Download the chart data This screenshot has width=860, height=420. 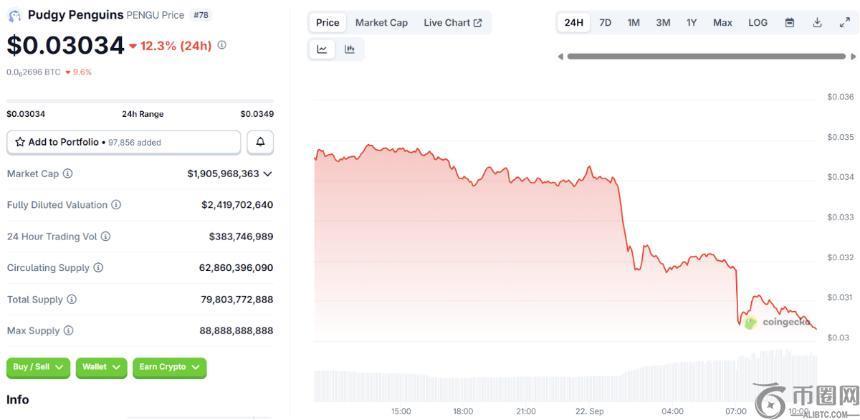point(817,22)
